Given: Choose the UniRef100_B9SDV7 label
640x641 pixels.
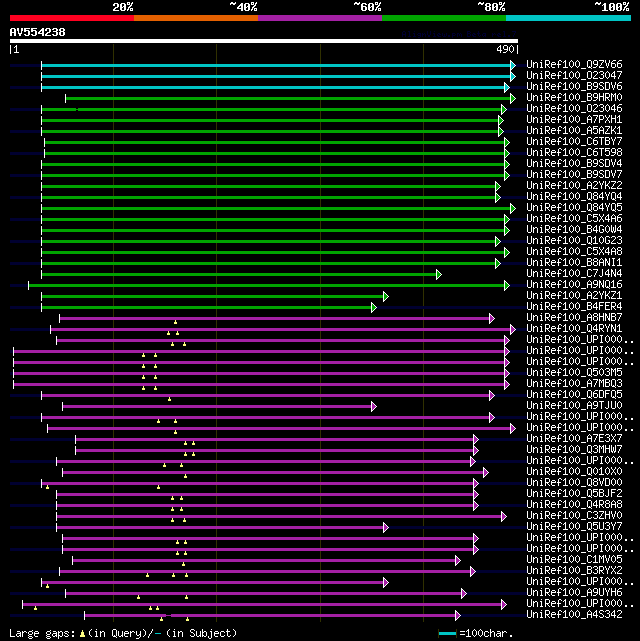Looking at the screenshot, I should click(x=574, y=174).
